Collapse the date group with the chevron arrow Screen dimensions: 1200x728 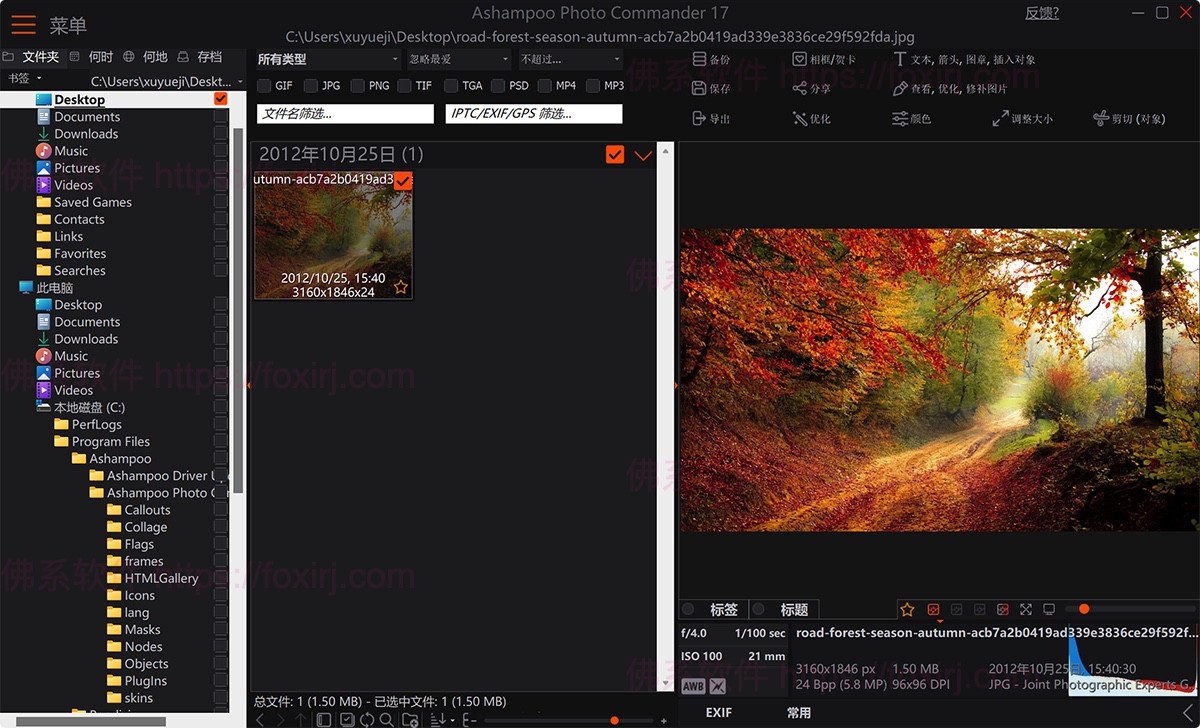click(x=643, y=155)
